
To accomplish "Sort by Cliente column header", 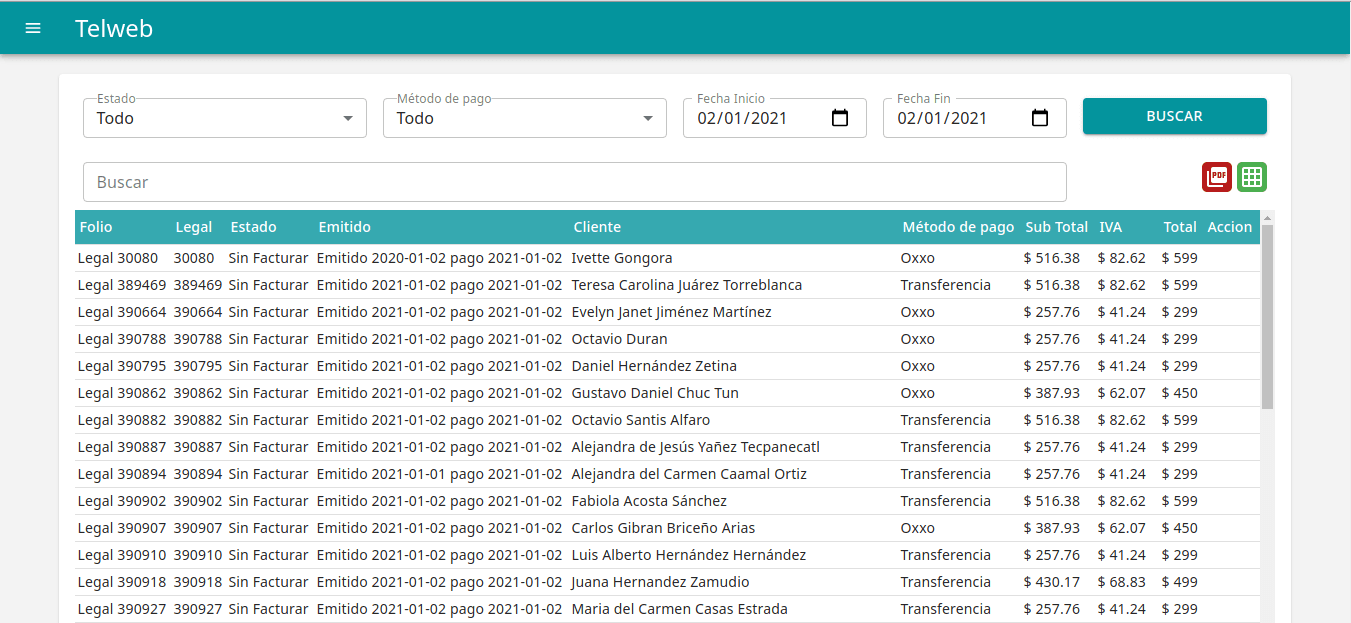I will pyautogui.click(x=597, y=227).
